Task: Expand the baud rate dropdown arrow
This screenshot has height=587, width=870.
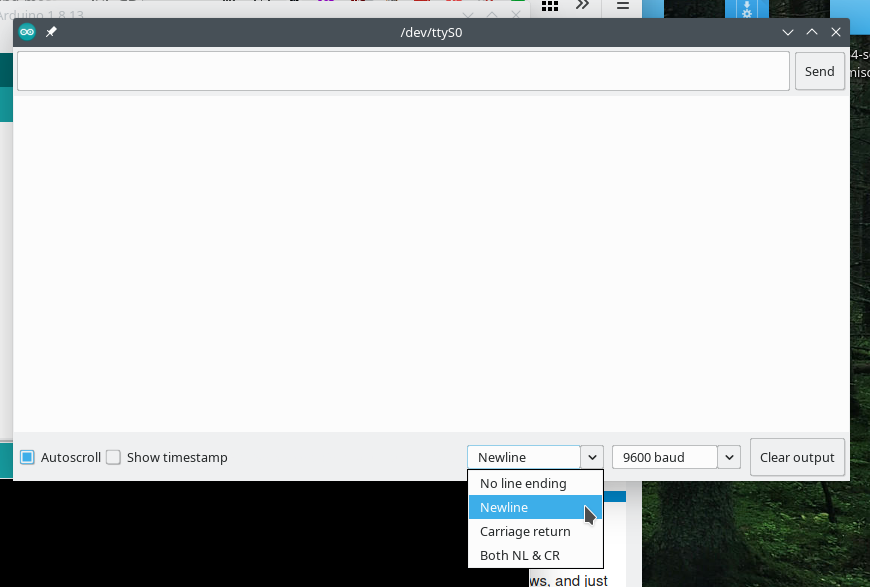Action: pyautogui.click(x=729, y=457)
